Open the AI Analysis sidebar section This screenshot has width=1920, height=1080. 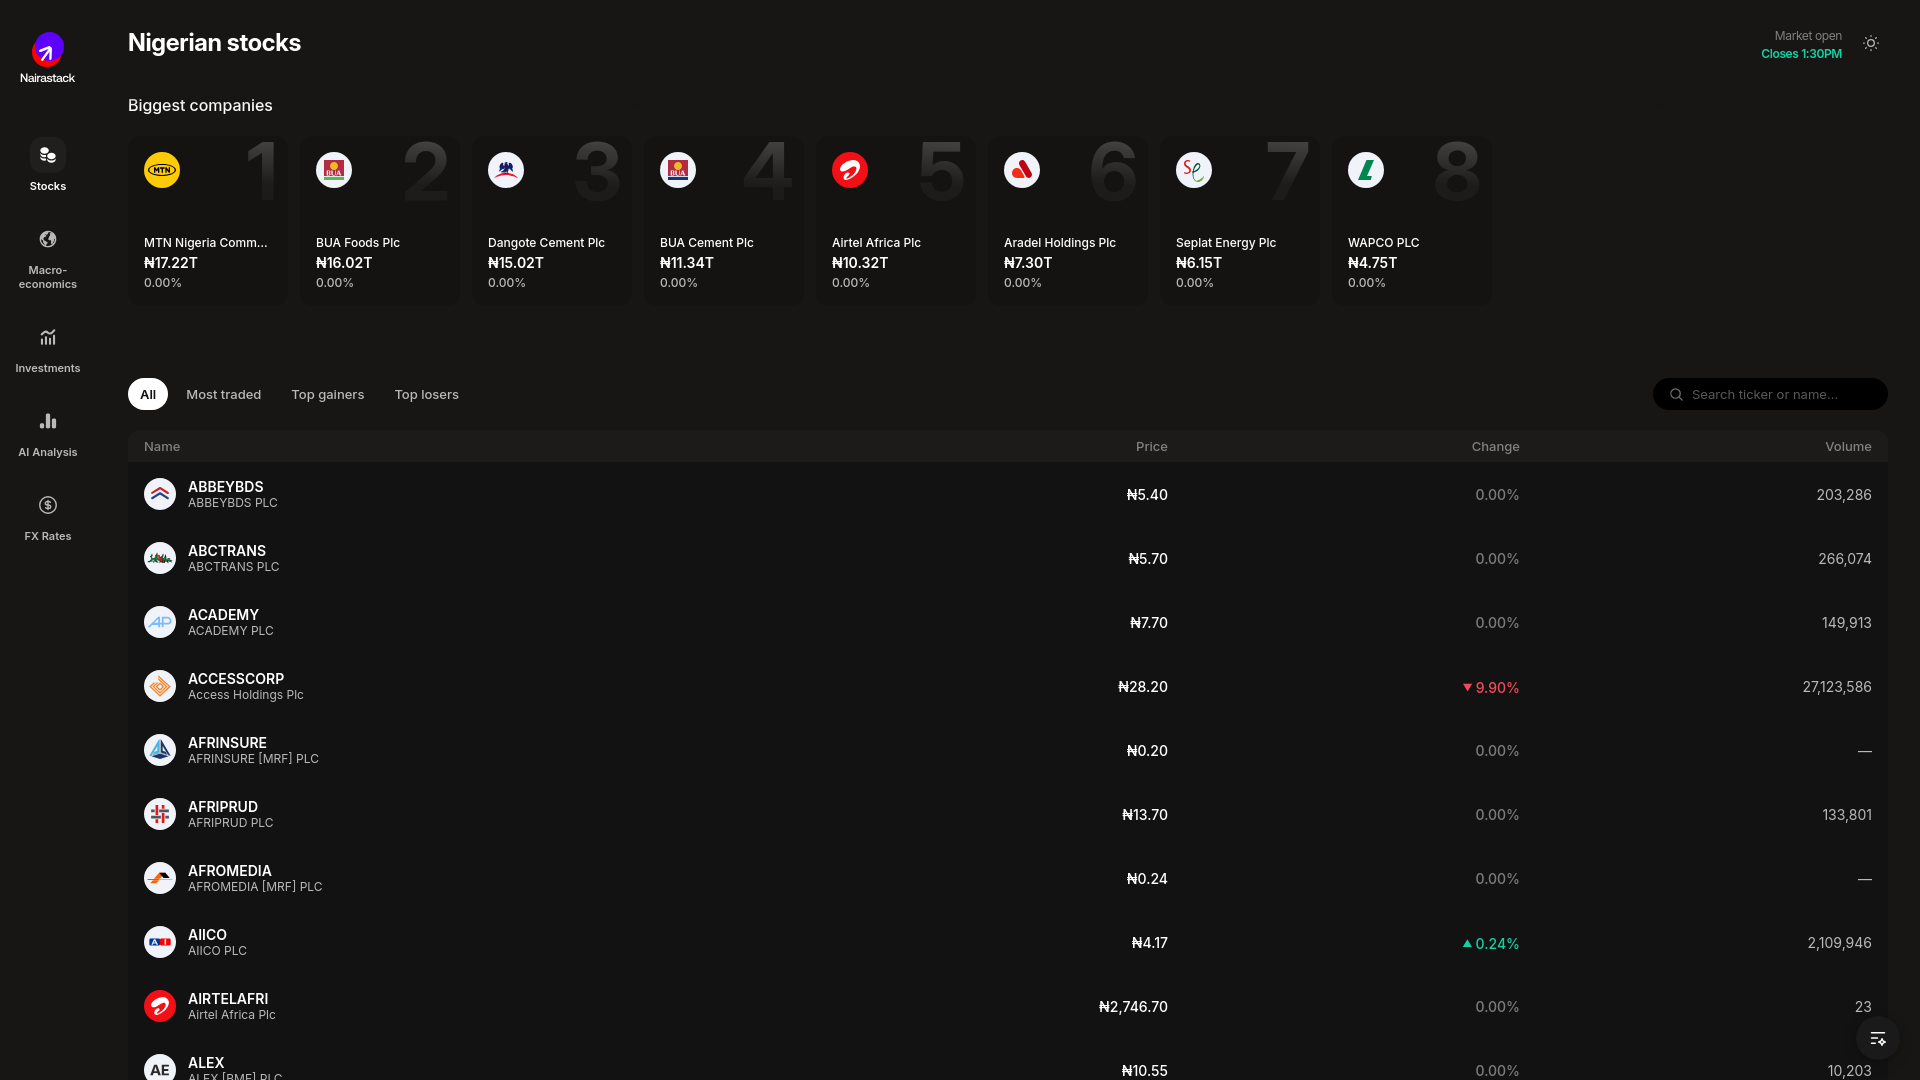[x=48, y=434]
